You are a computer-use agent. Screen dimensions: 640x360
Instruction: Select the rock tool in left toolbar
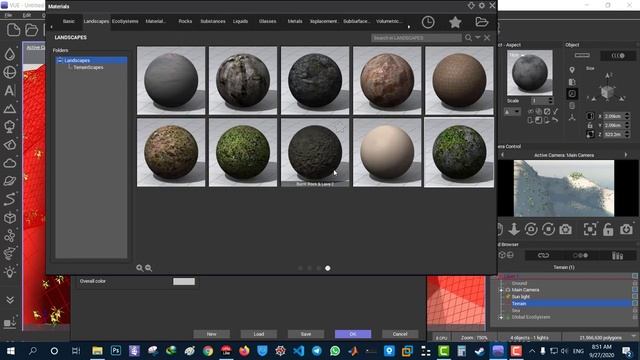pyautogui.click(x=10, y=144)
